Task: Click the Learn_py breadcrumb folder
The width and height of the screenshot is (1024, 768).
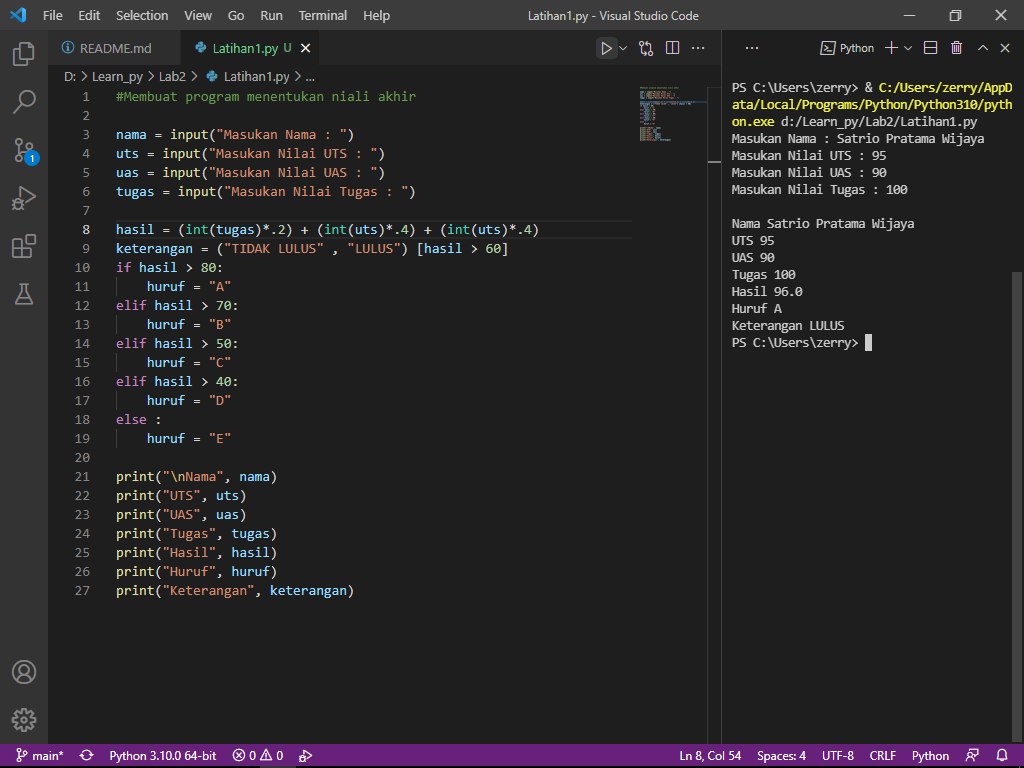Action: point(117,76)
